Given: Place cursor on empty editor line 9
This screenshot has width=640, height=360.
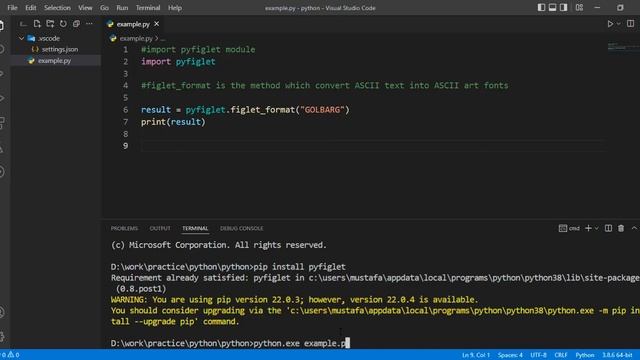Looking at the screenshot, I should pyautogui.click(x=373, y=146).
